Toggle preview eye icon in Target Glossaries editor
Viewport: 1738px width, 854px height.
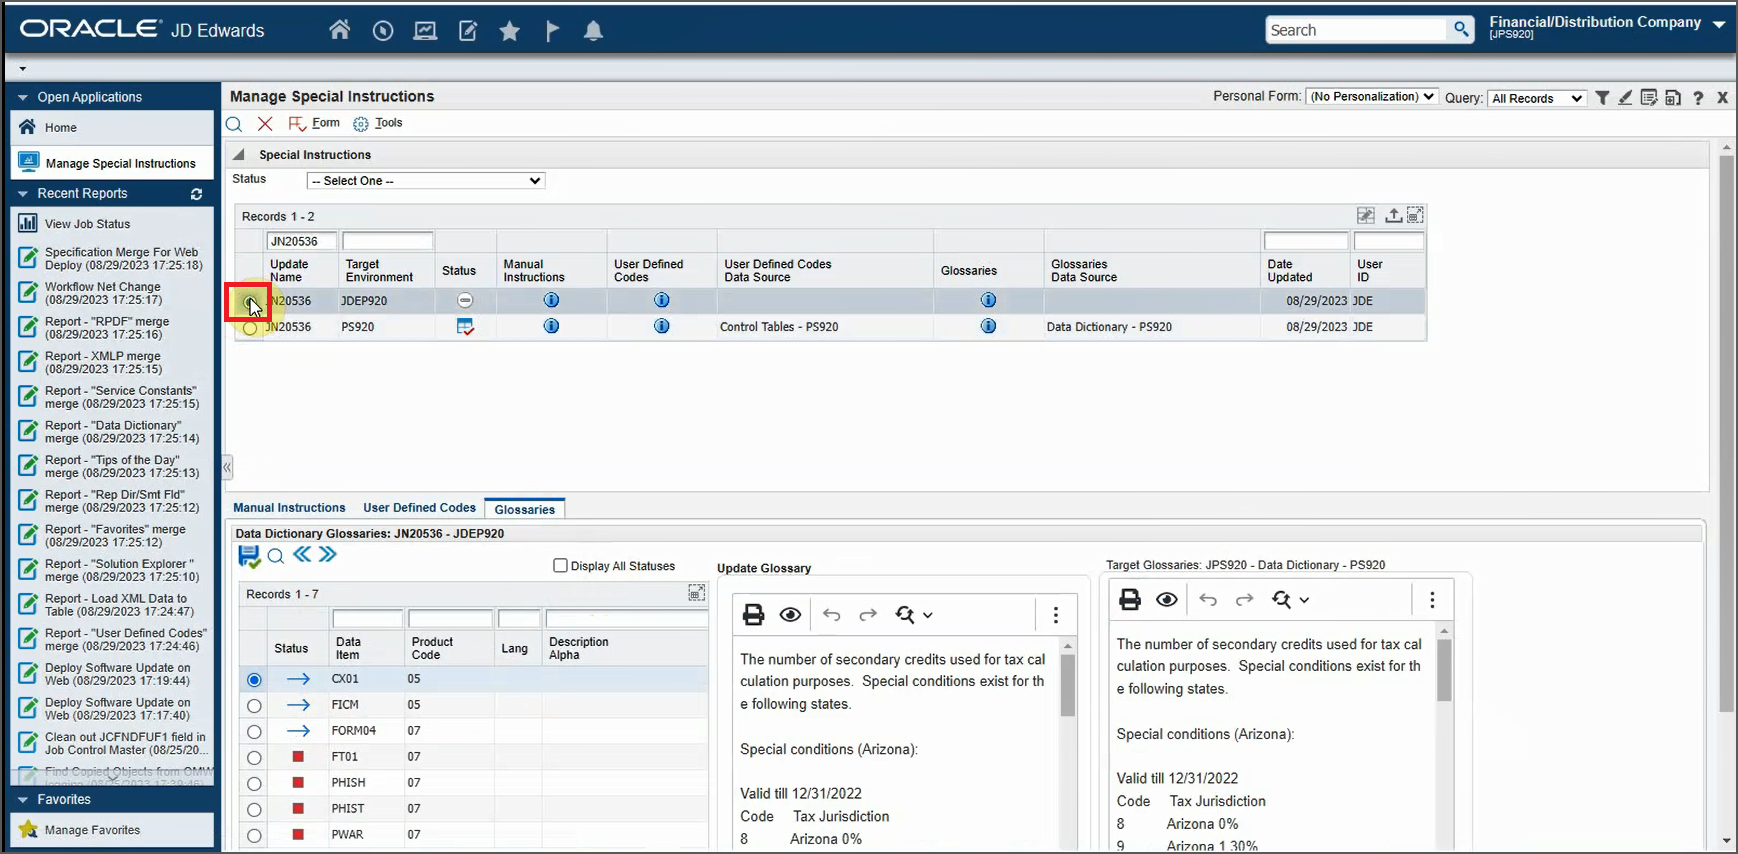click(x=1166, y=600)
